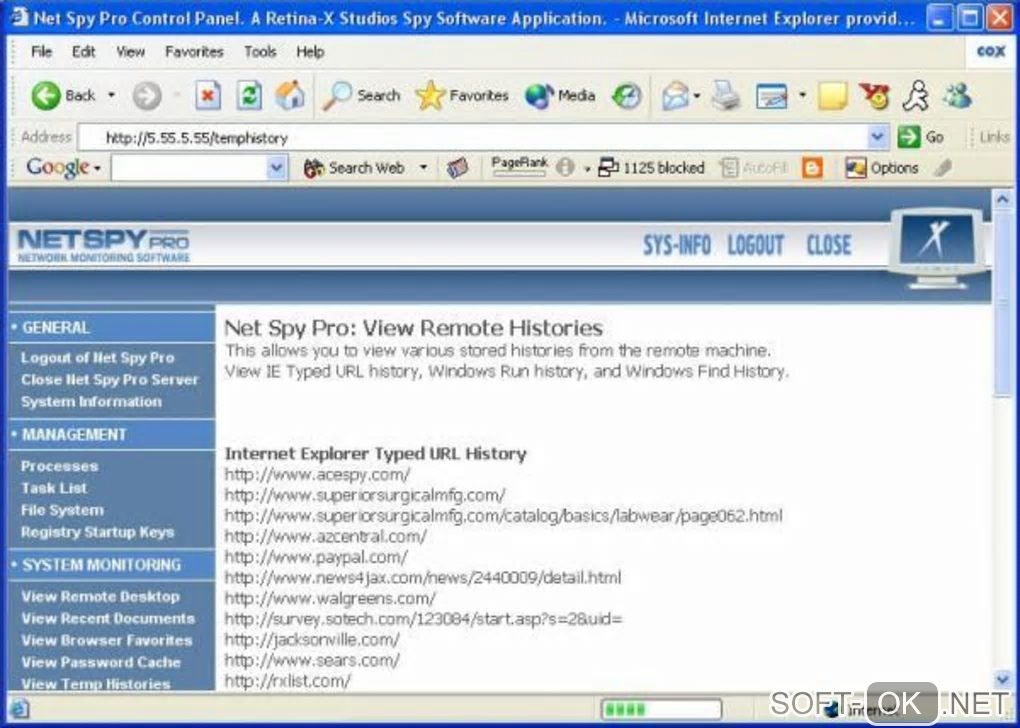Open the Search magnifier toolbar button
Image resolution: width=1020 pixels, height=728 pixels.
[362, 96]
